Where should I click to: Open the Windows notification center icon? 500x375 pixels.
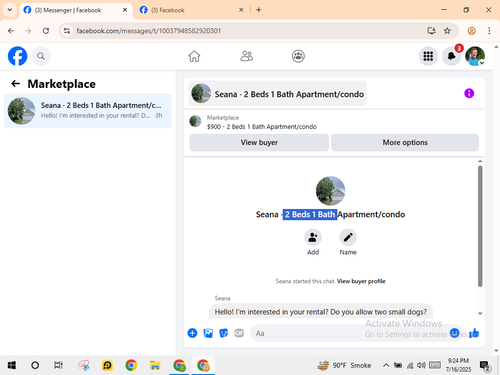pos(485,366)
